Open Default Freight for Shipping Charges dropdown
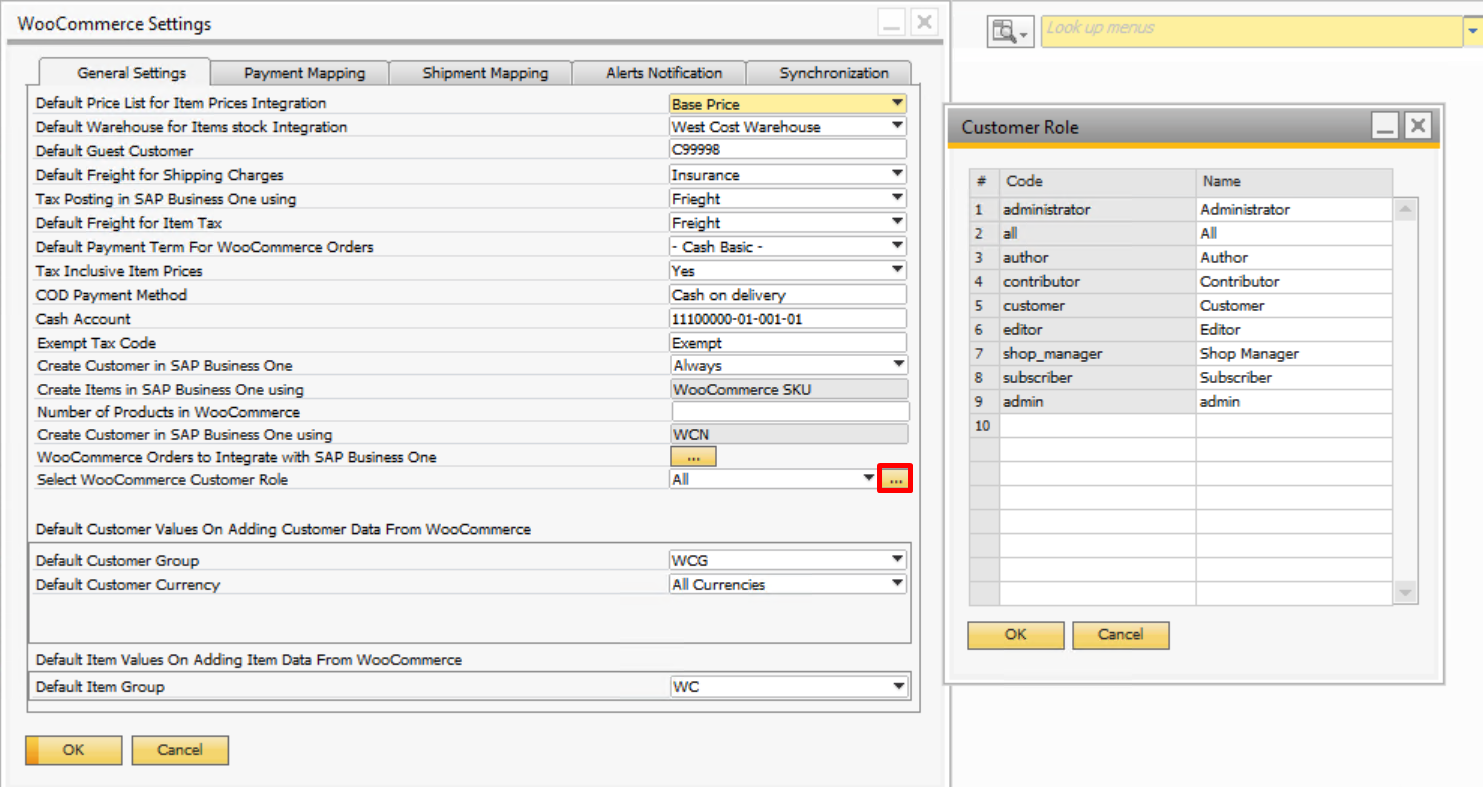Image resolution: width=1483 pixels, height=787 pixels. point(897,175)
